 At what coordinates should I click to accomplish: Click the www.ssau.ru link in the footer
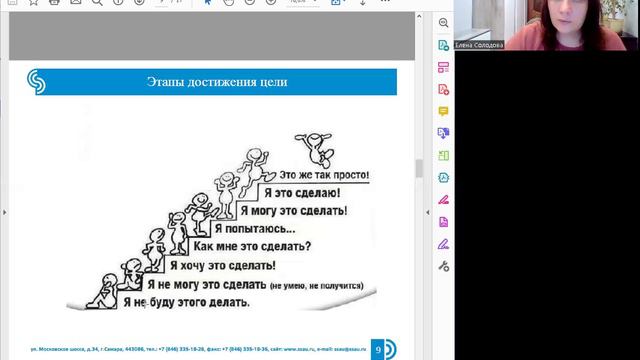299,349
